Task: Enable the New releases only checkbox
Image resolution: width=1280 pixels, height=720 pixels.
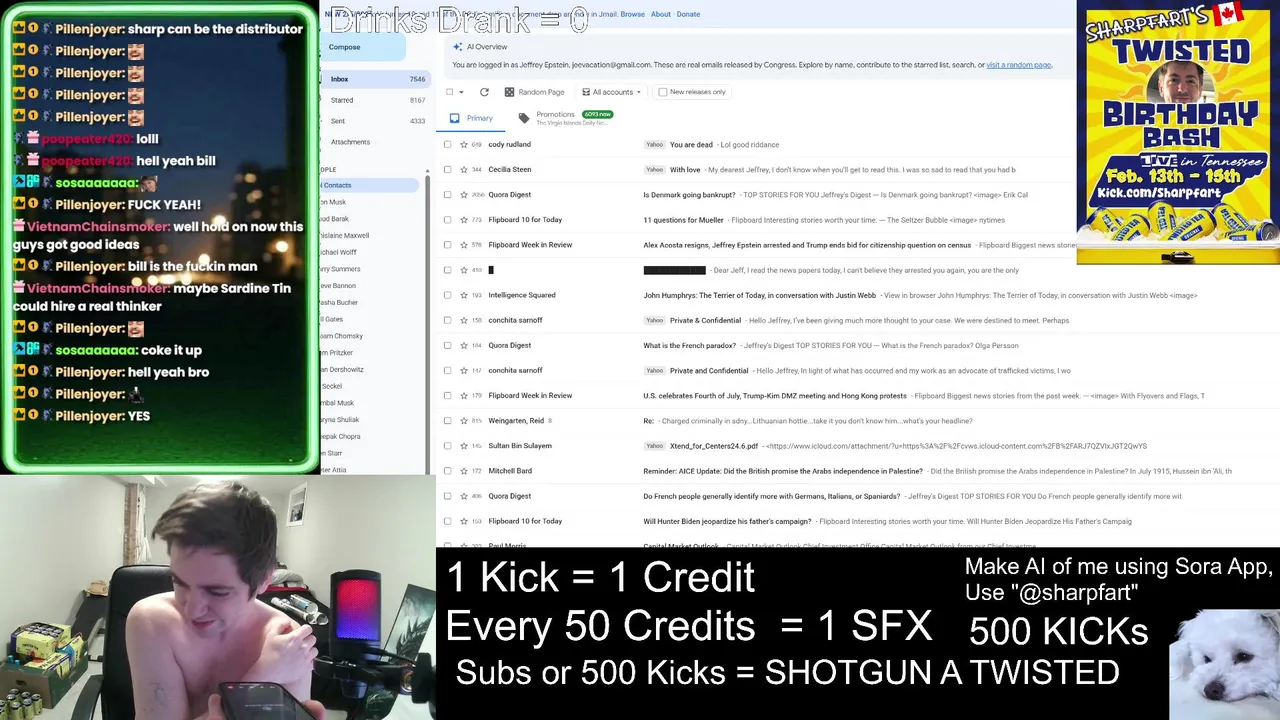Action: (x=663, y=92)
